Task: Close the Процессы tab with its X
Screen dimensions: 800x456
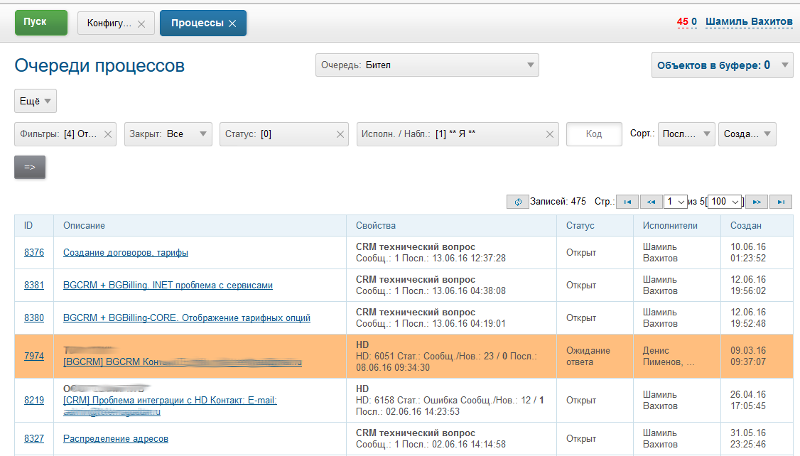Action: tap(233, 23)
